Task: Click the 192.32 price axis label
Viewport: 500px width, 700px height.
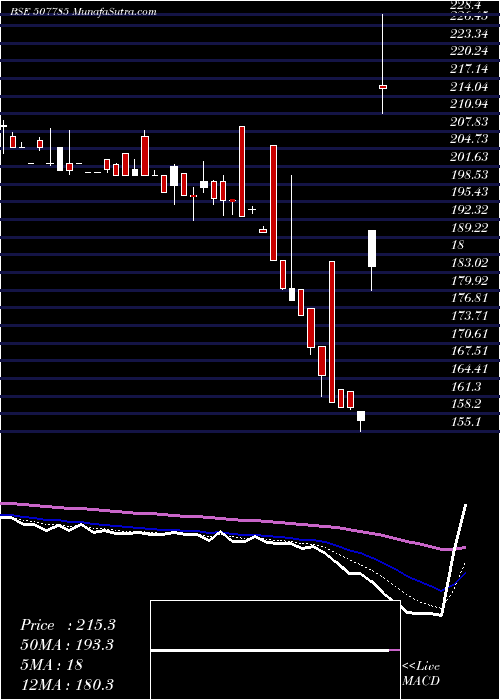Action: tap(468, 210)
